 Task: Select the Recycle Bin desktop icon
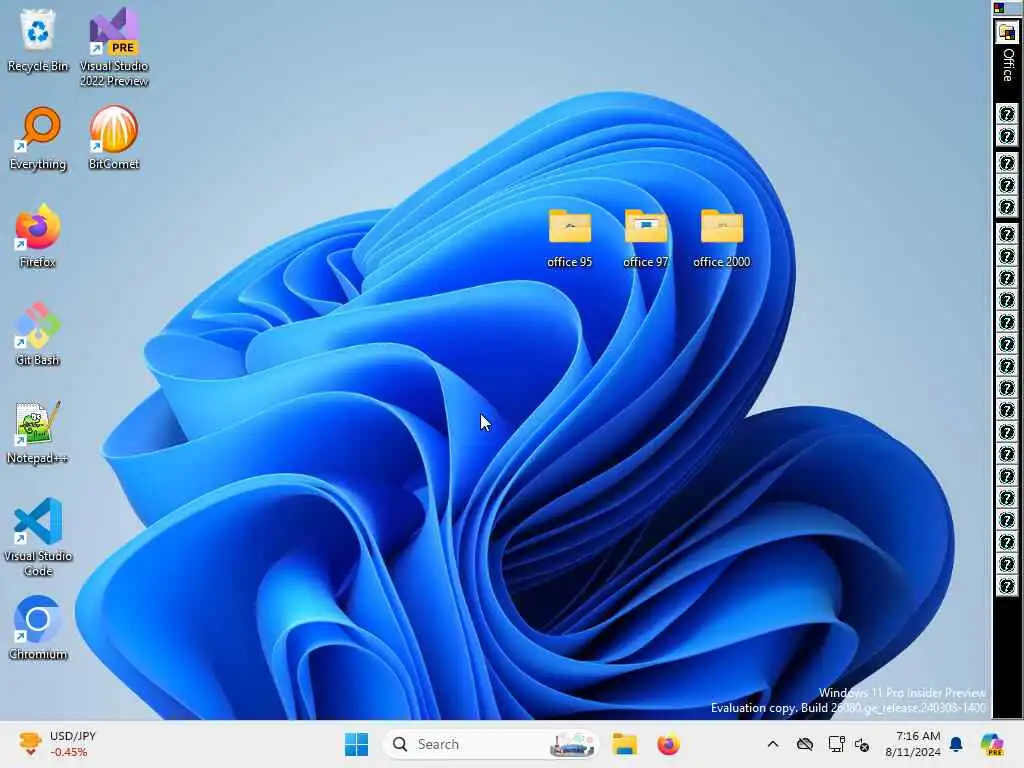(x=38, y=40)
